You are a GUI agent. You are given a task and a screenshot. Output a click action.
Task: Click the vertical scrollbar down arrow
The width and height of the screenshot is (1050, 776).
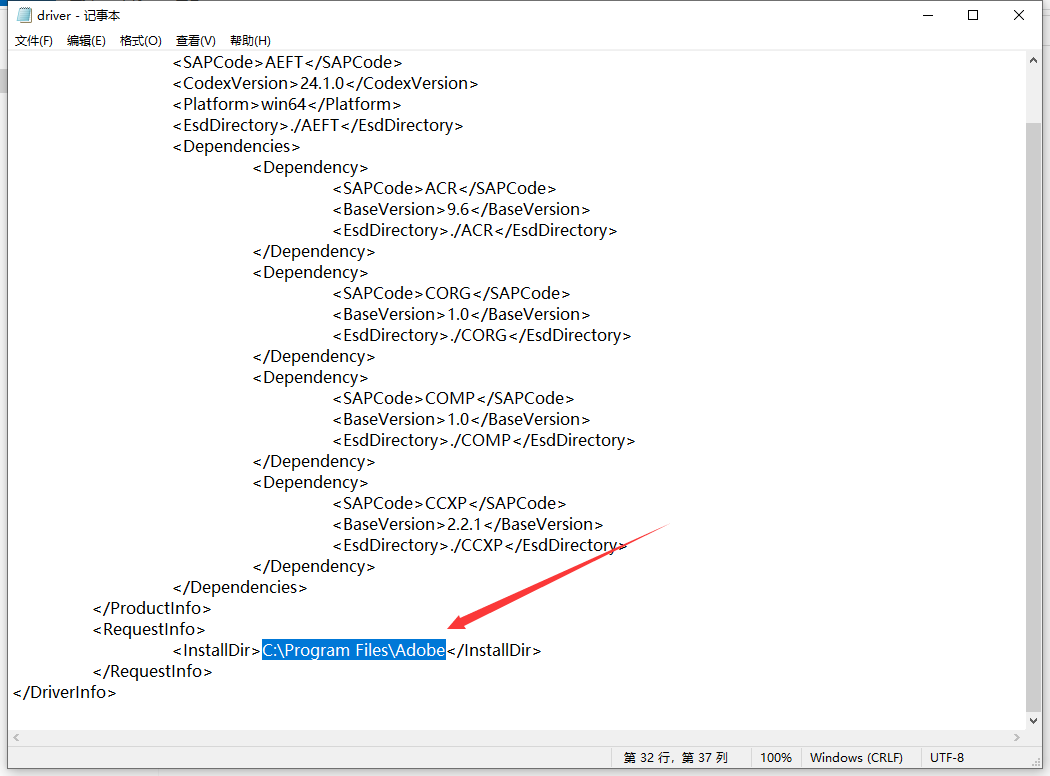[1034, 720]
